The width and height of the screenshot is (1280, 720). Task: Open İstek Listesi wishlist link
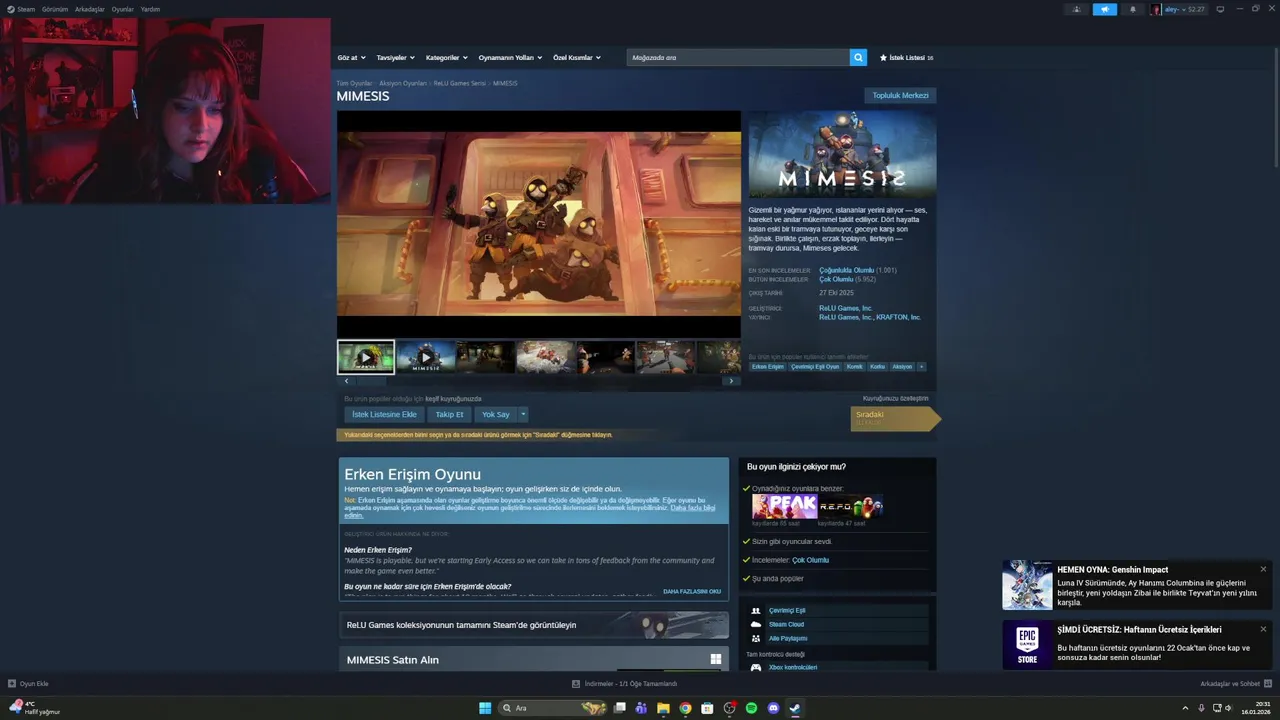906,57
